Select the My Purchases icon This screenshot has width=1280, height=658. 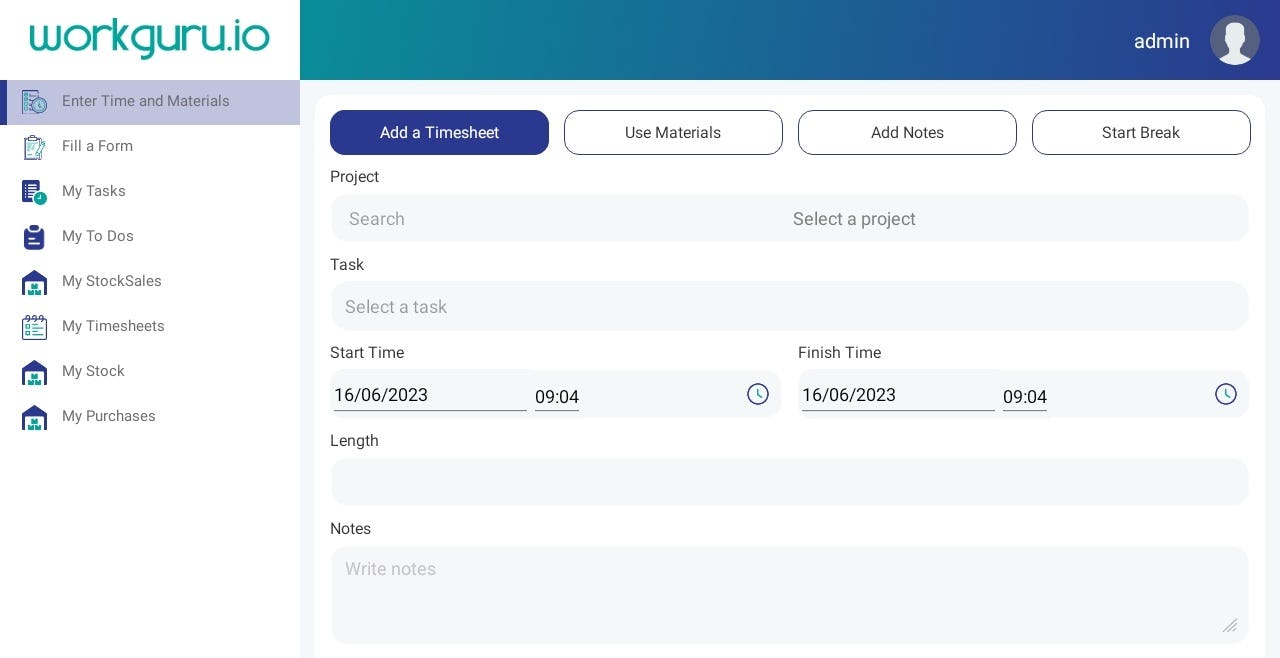(x=34, y=416)
